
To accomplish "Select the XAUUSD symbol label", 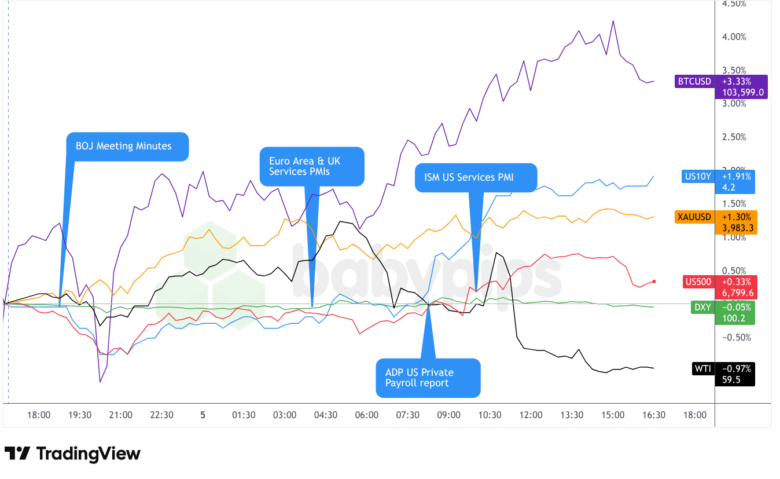I will [x=692, y=218].
